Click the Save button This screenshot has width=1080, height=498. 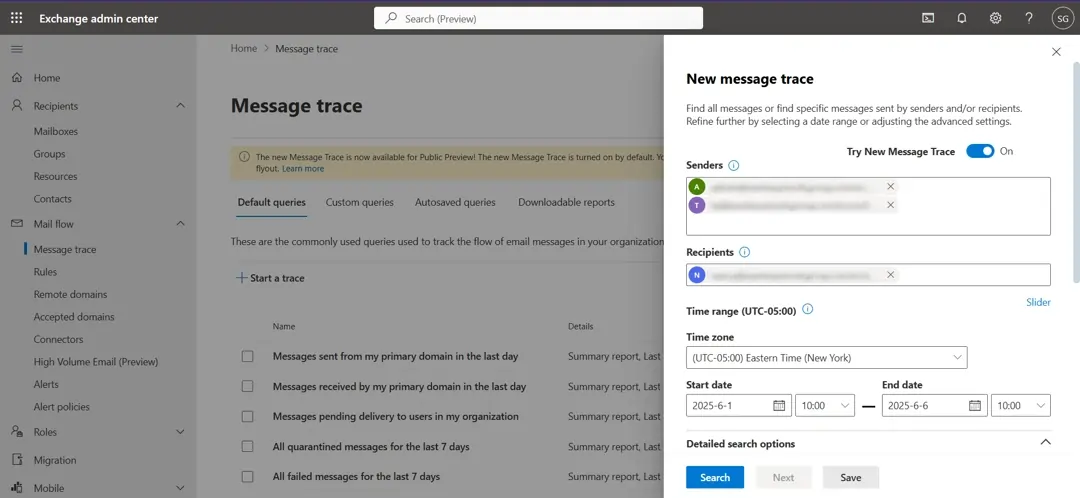[851, 477]
